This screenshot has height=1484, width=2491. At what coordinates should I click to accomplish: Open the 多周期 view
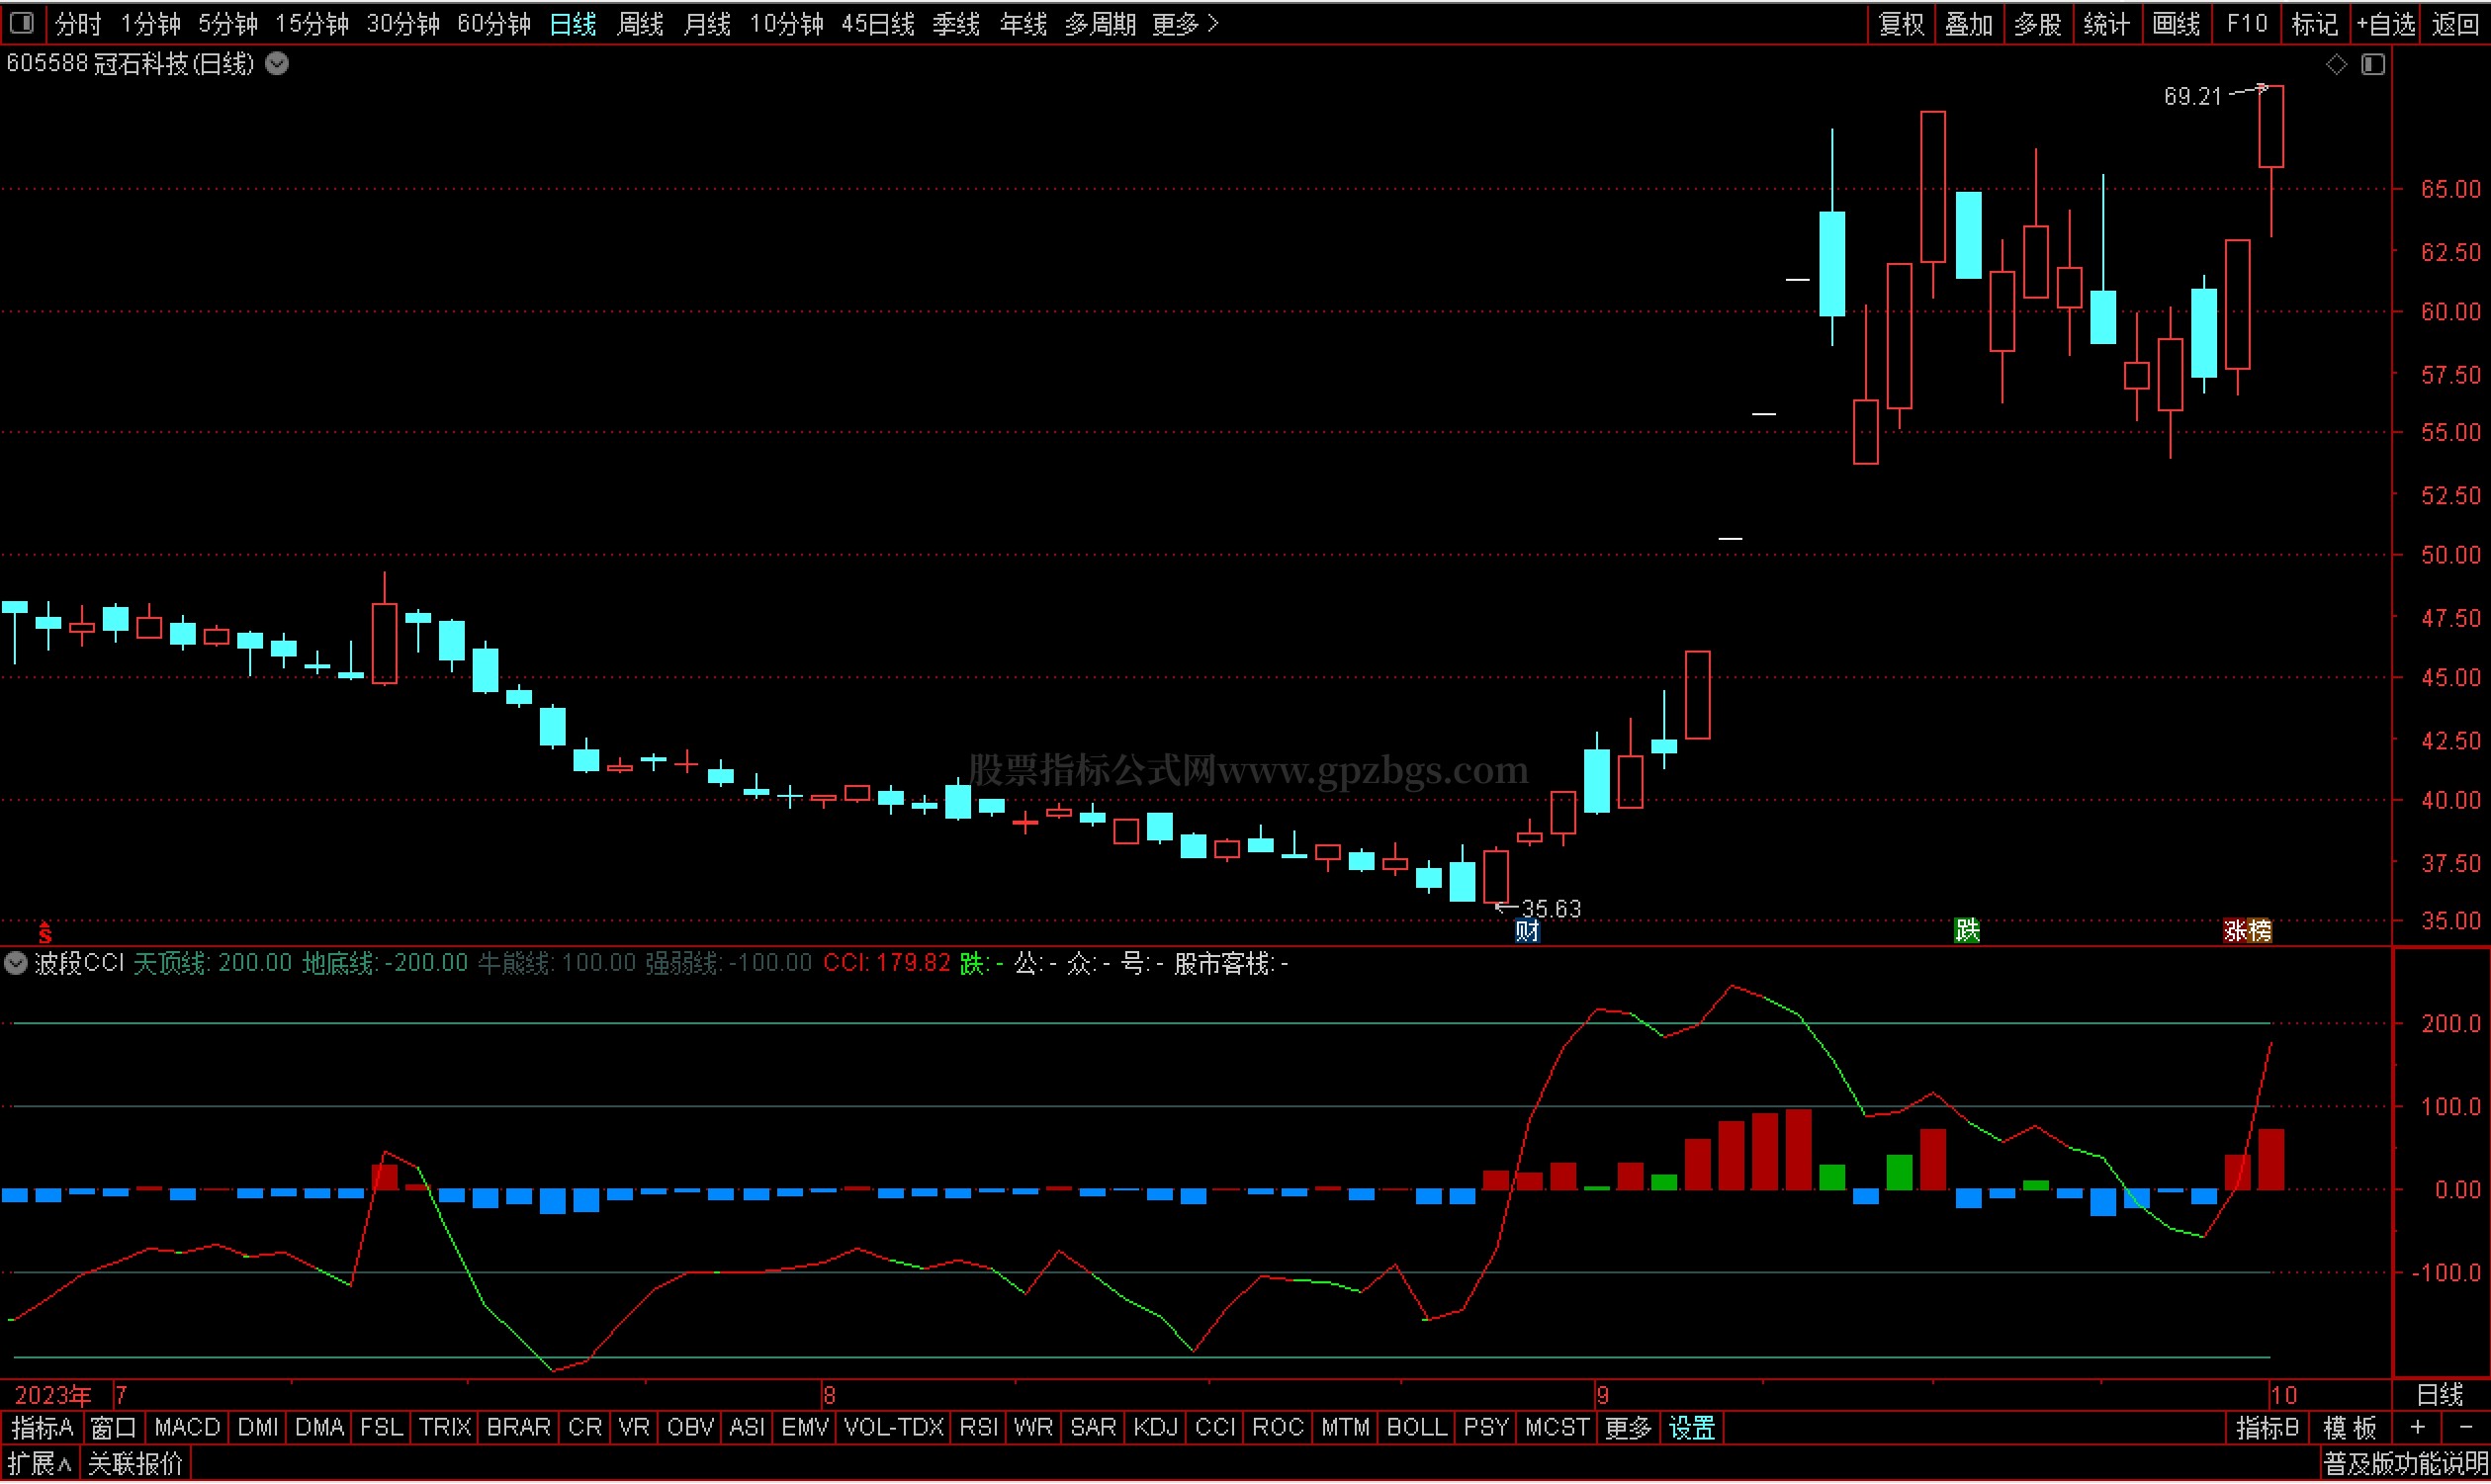click(1100, 24)
